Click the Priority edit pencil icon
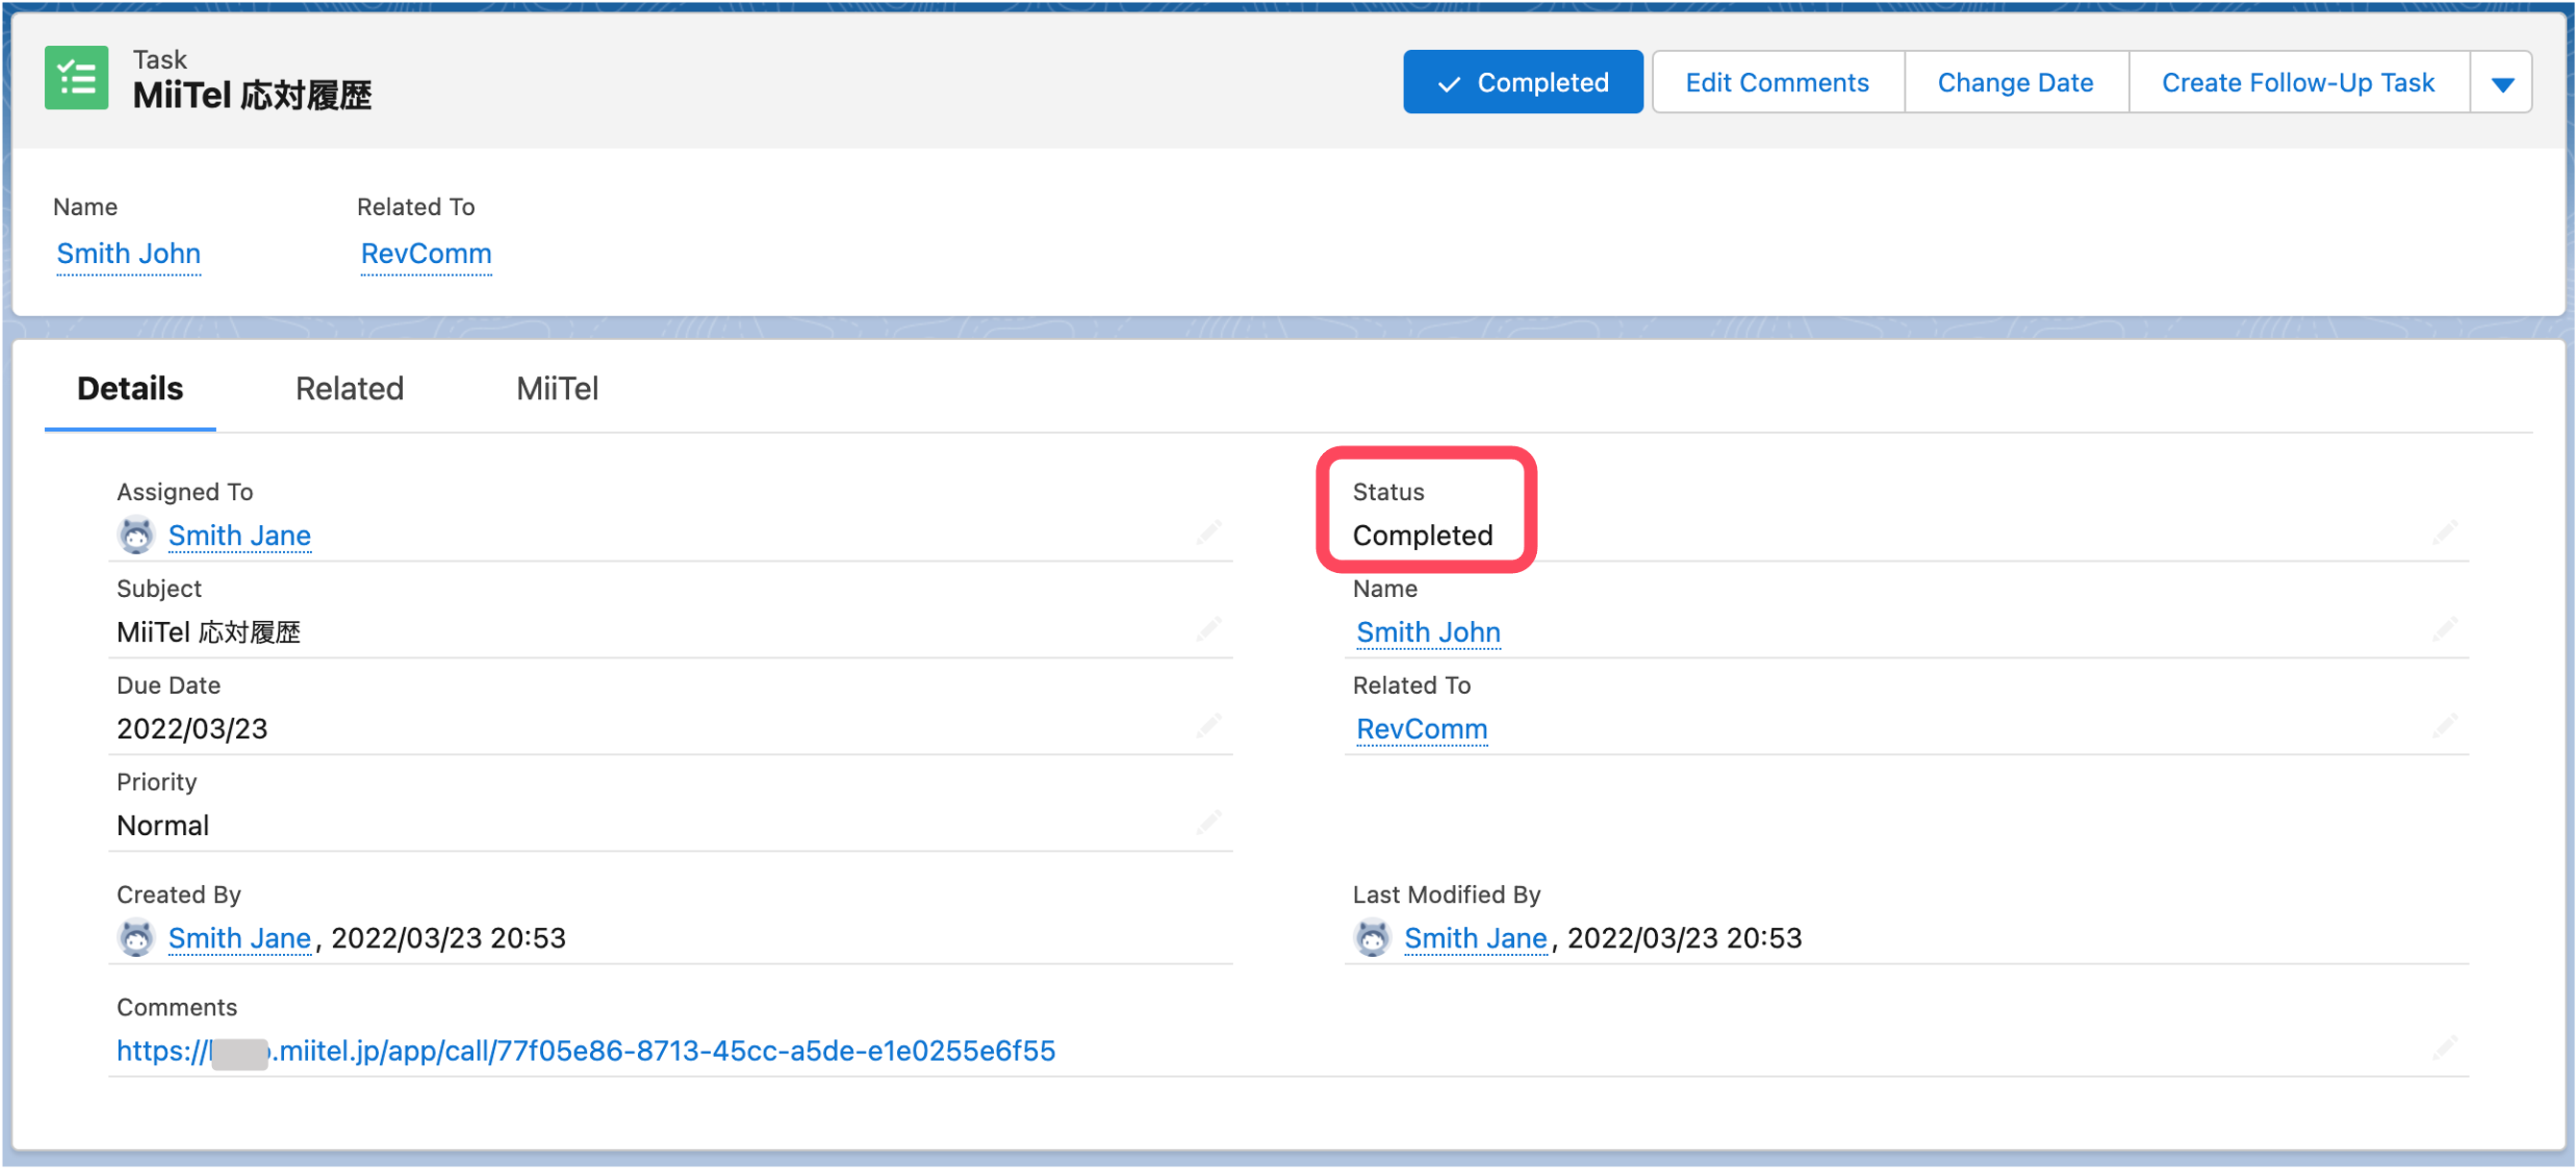 click(1209, 822)
